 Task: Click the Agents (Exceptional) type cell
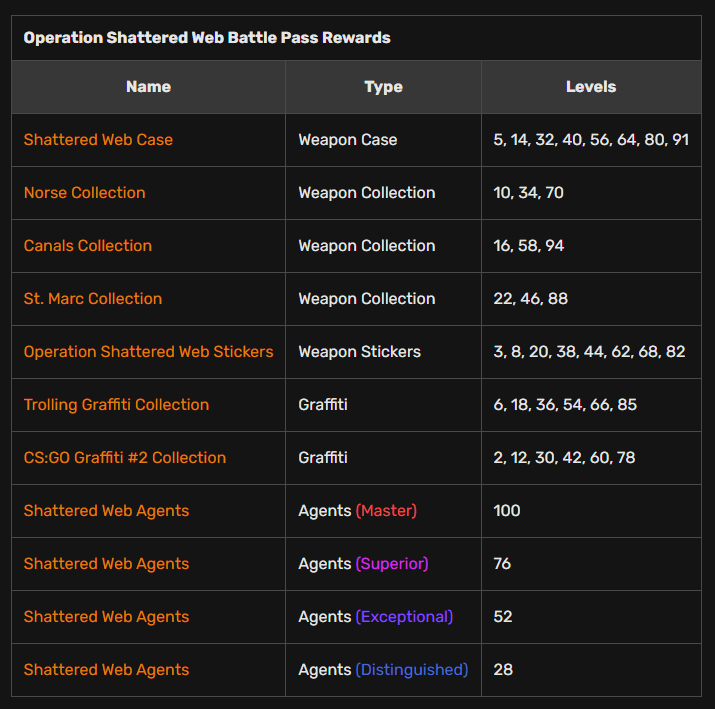tap(383, 616)
